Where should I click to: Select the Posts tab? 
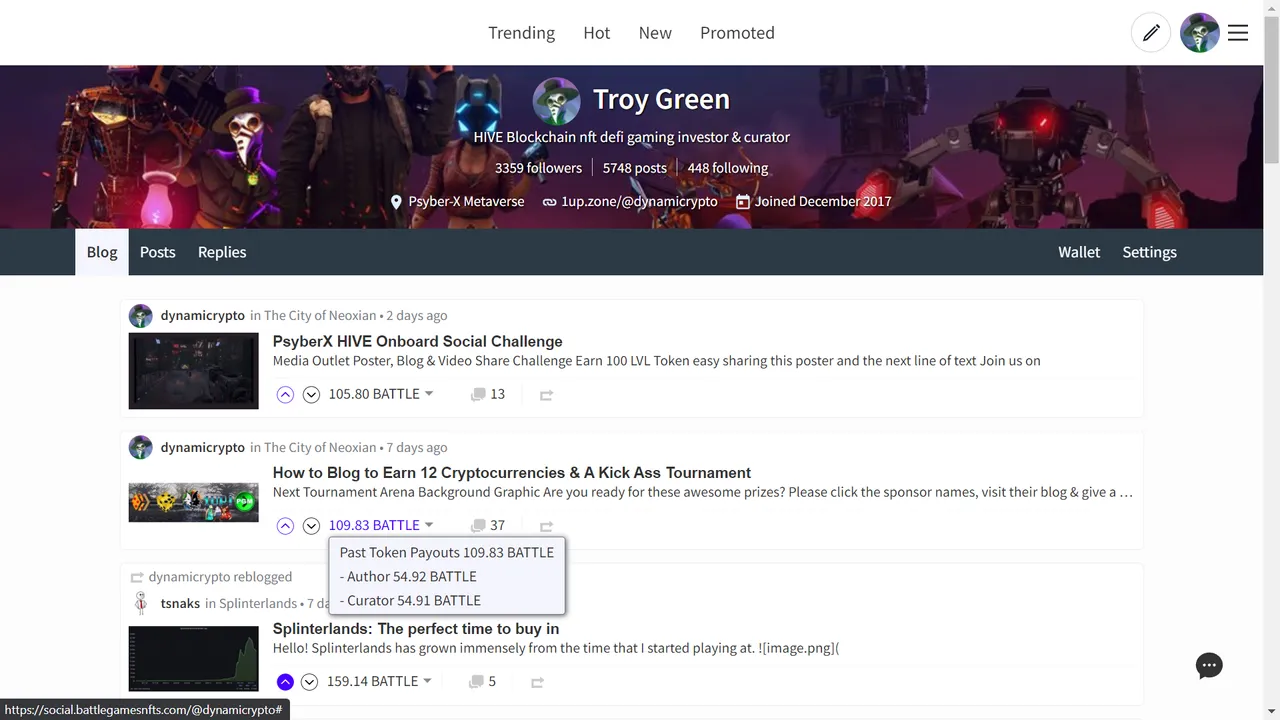click(x=157, y=252)
